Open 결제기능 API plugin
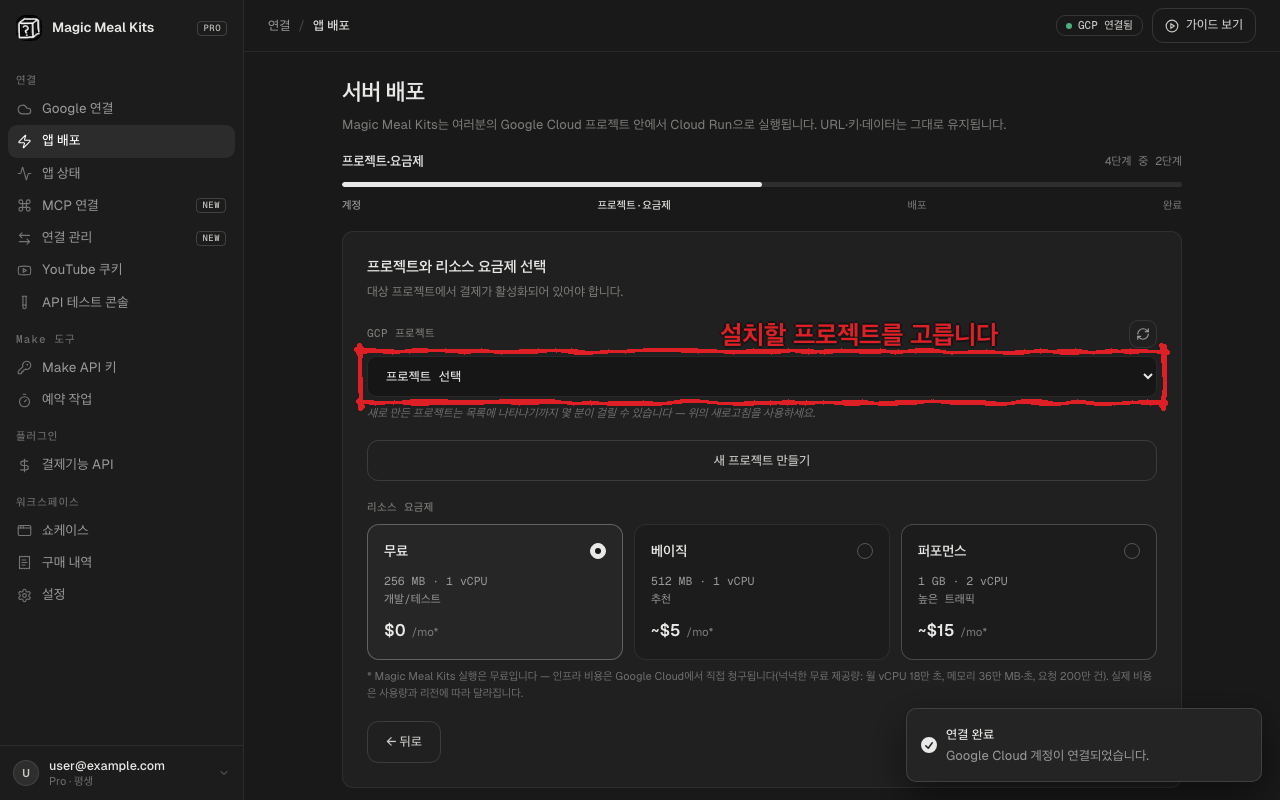Image resolution: width=1280 pixels, height=800 pixels. 121,465
